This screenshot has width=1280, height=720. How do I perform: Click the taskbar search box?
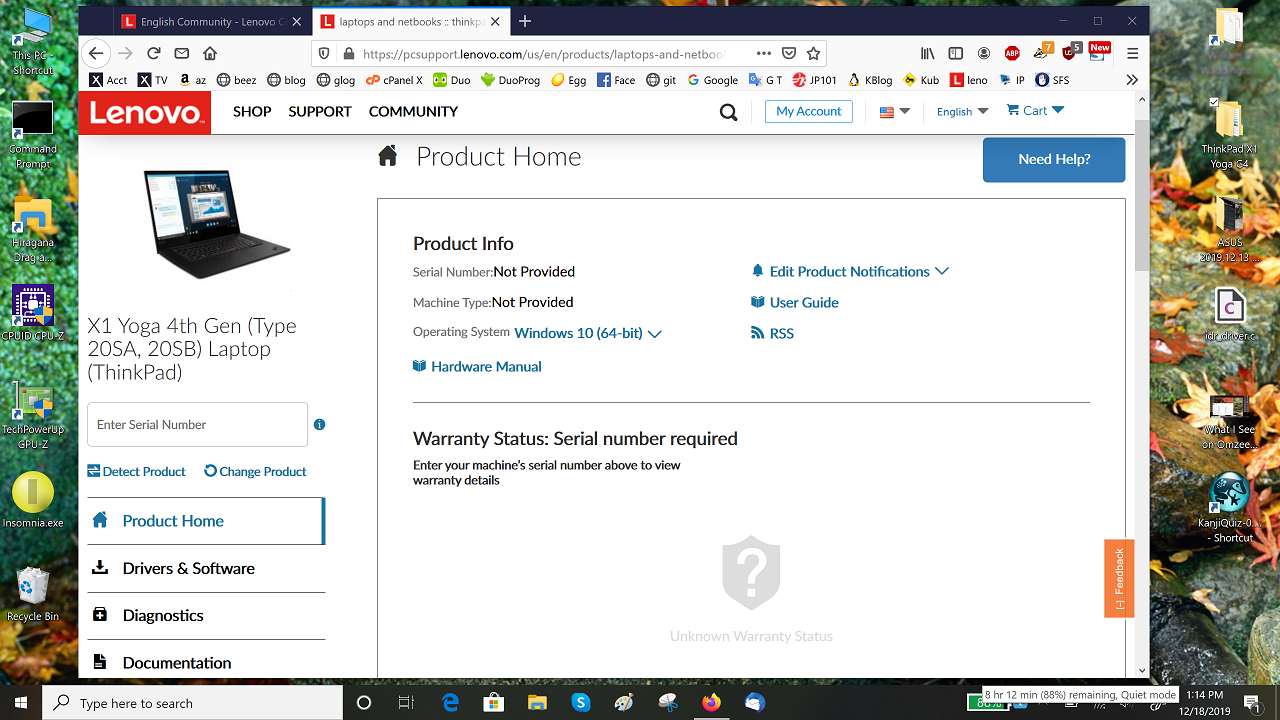193,702
